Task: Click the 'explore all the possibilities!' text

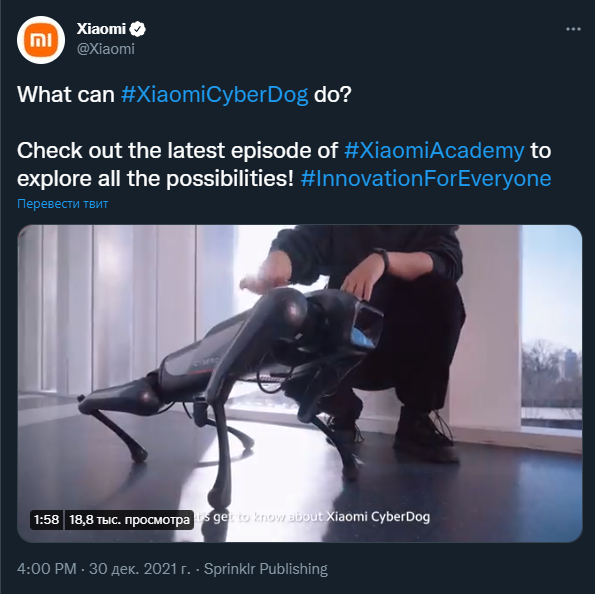Action: (156, 178)
